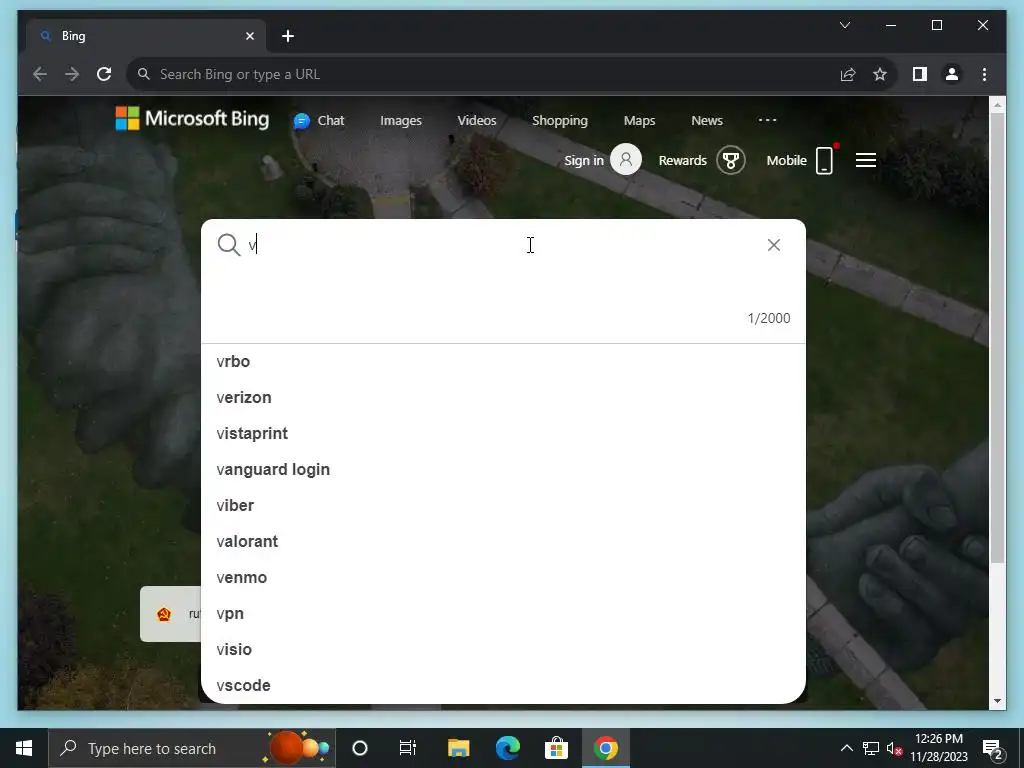Viewport: 1024px width, 768px height.
Task: Toggle Chrome side panel
Action: (x=920, y=74)
